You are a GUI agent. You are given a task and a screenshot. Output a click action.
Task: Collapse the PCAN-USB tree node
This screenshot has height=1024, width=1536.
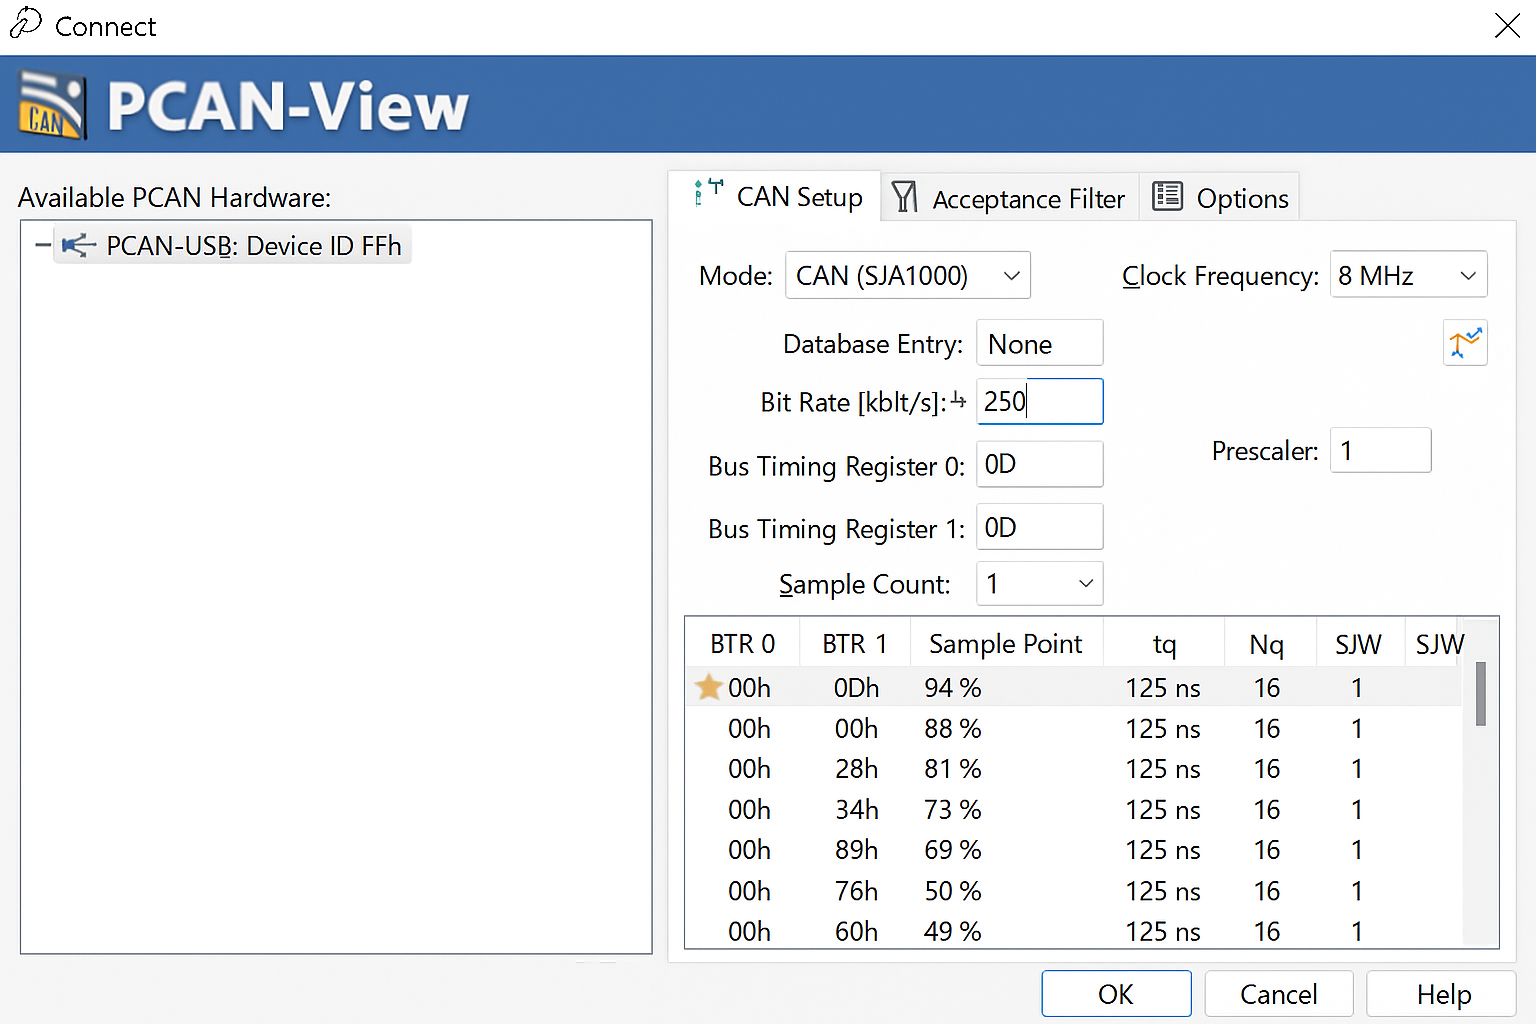coord(42,245)
